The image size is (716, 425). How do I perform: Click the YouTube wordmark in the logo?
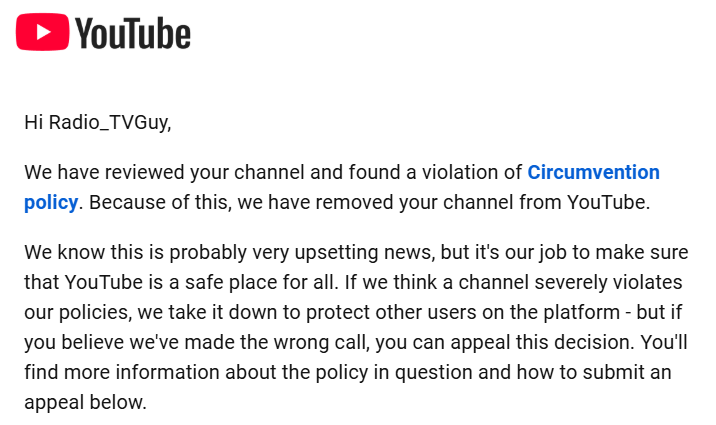(132, 33)
